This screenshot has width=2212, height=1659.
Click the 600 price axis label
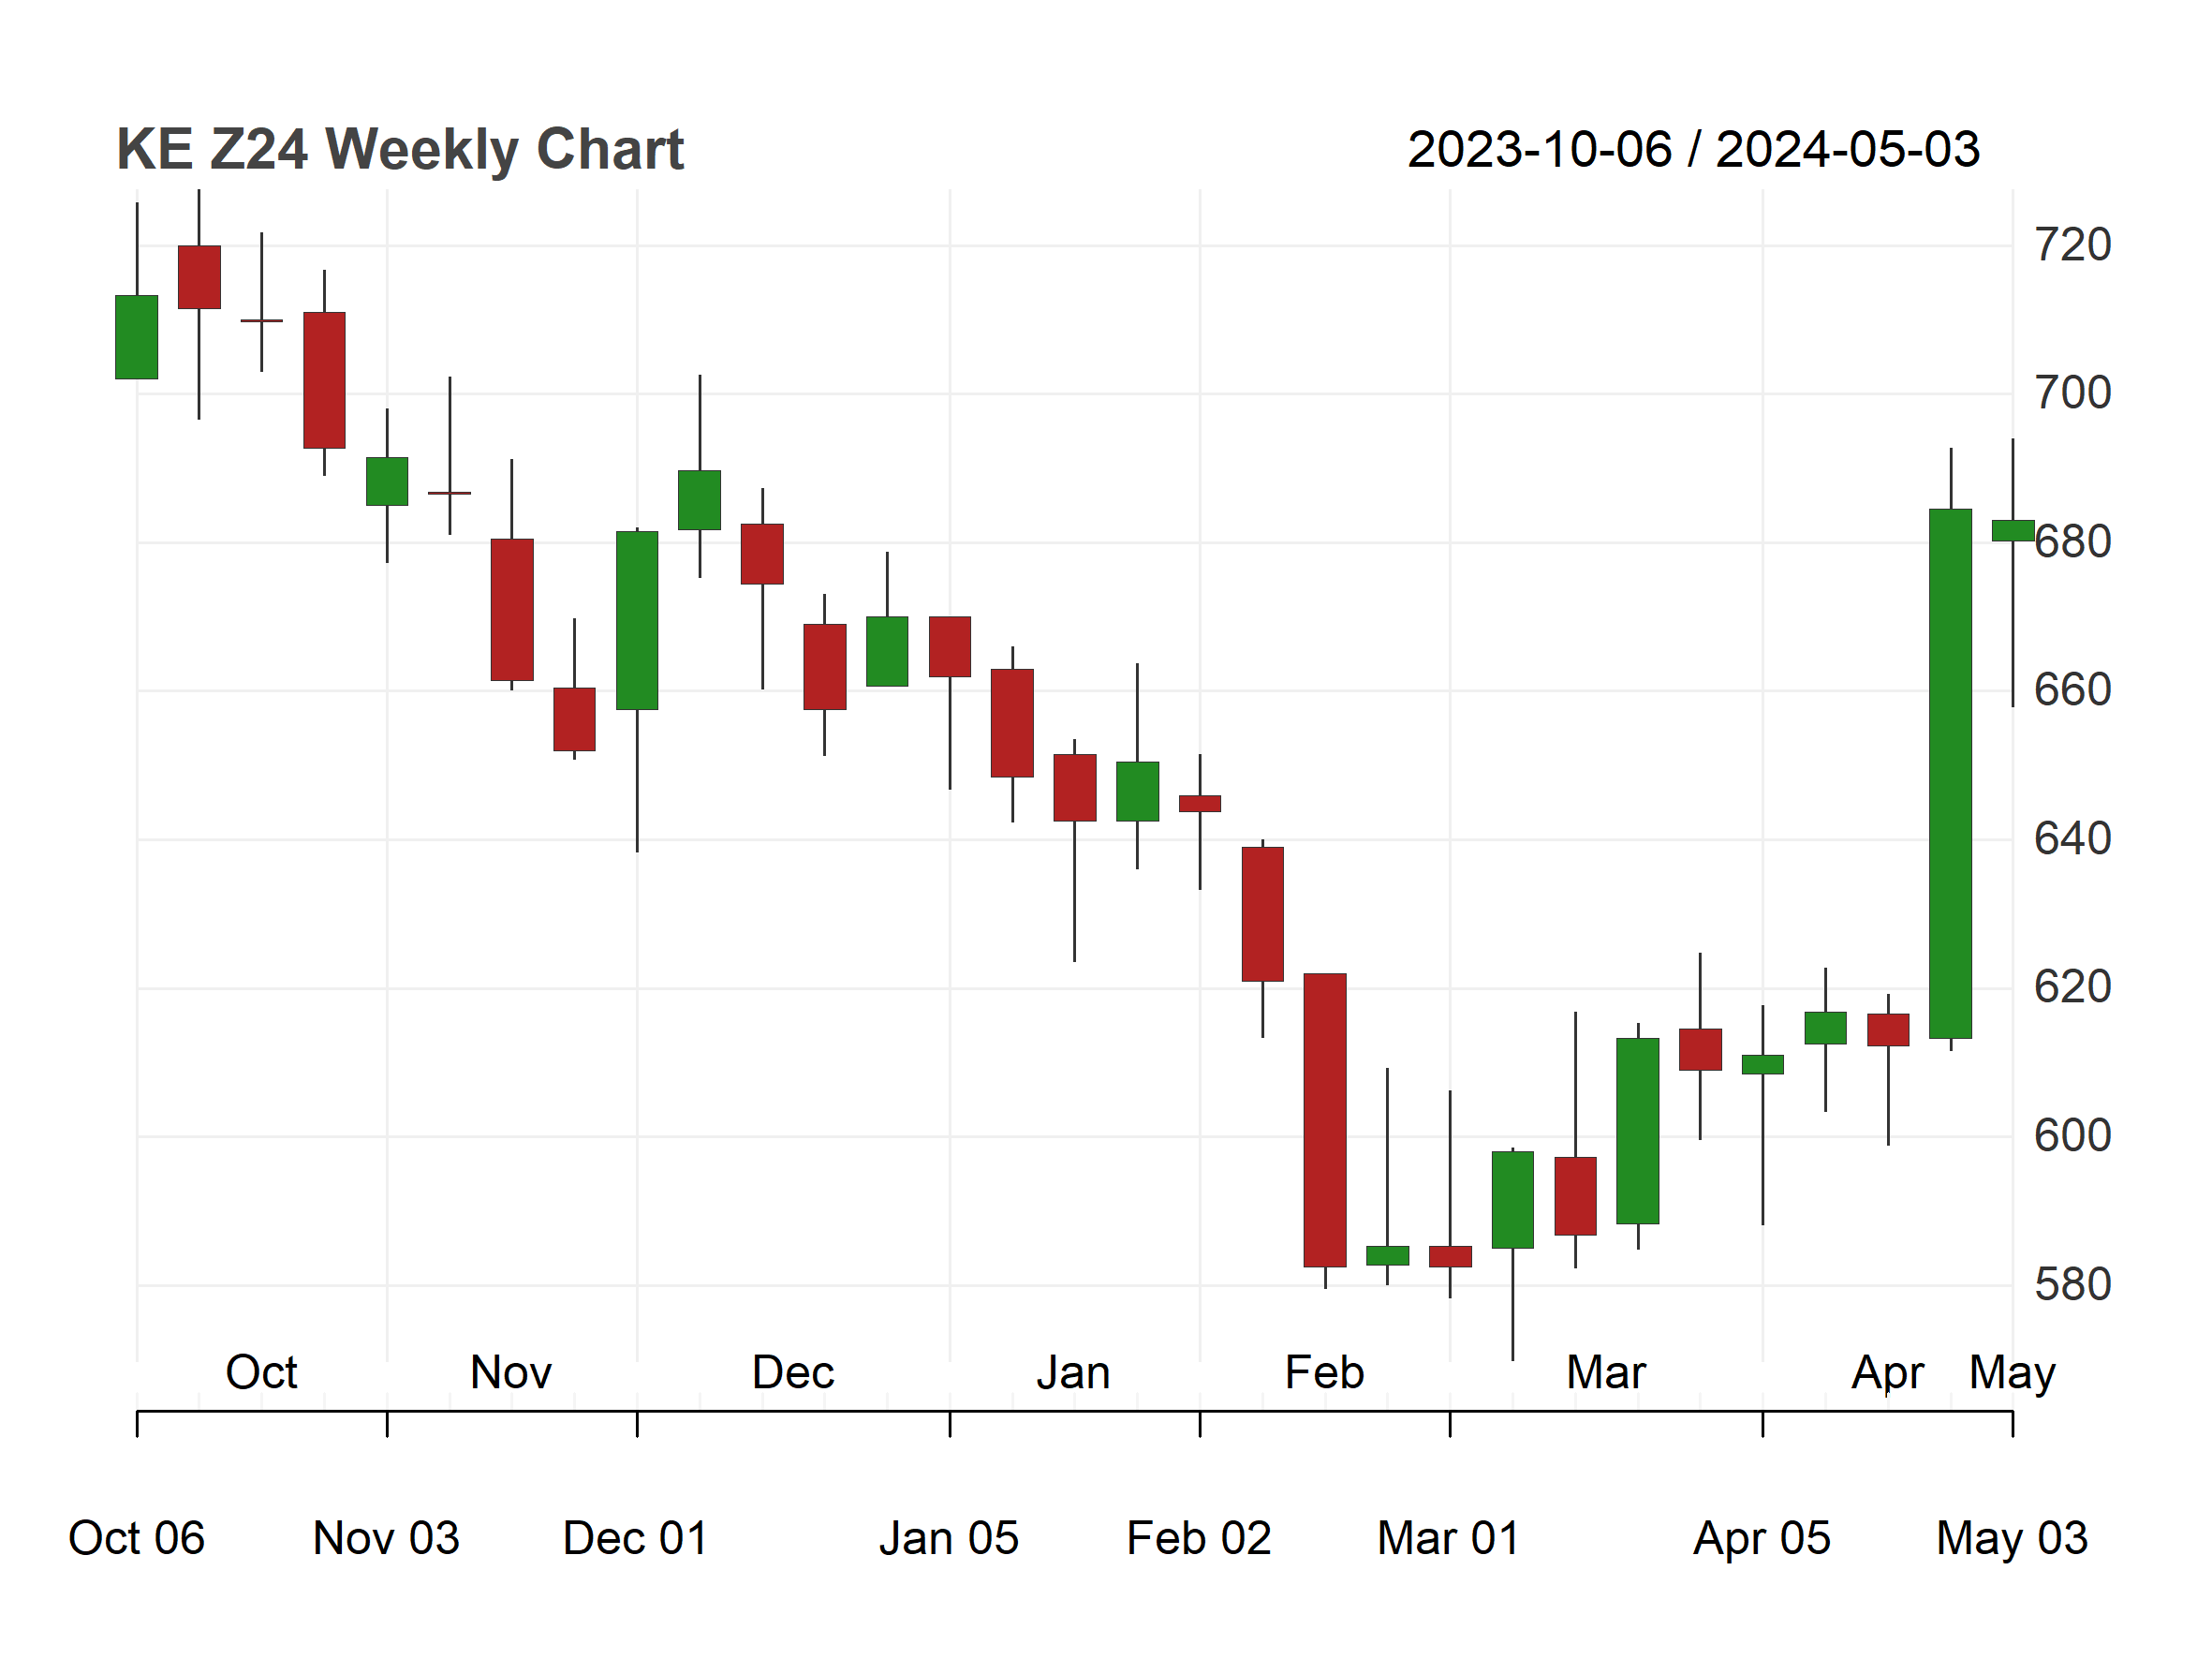click(x=2073, y=1136)
